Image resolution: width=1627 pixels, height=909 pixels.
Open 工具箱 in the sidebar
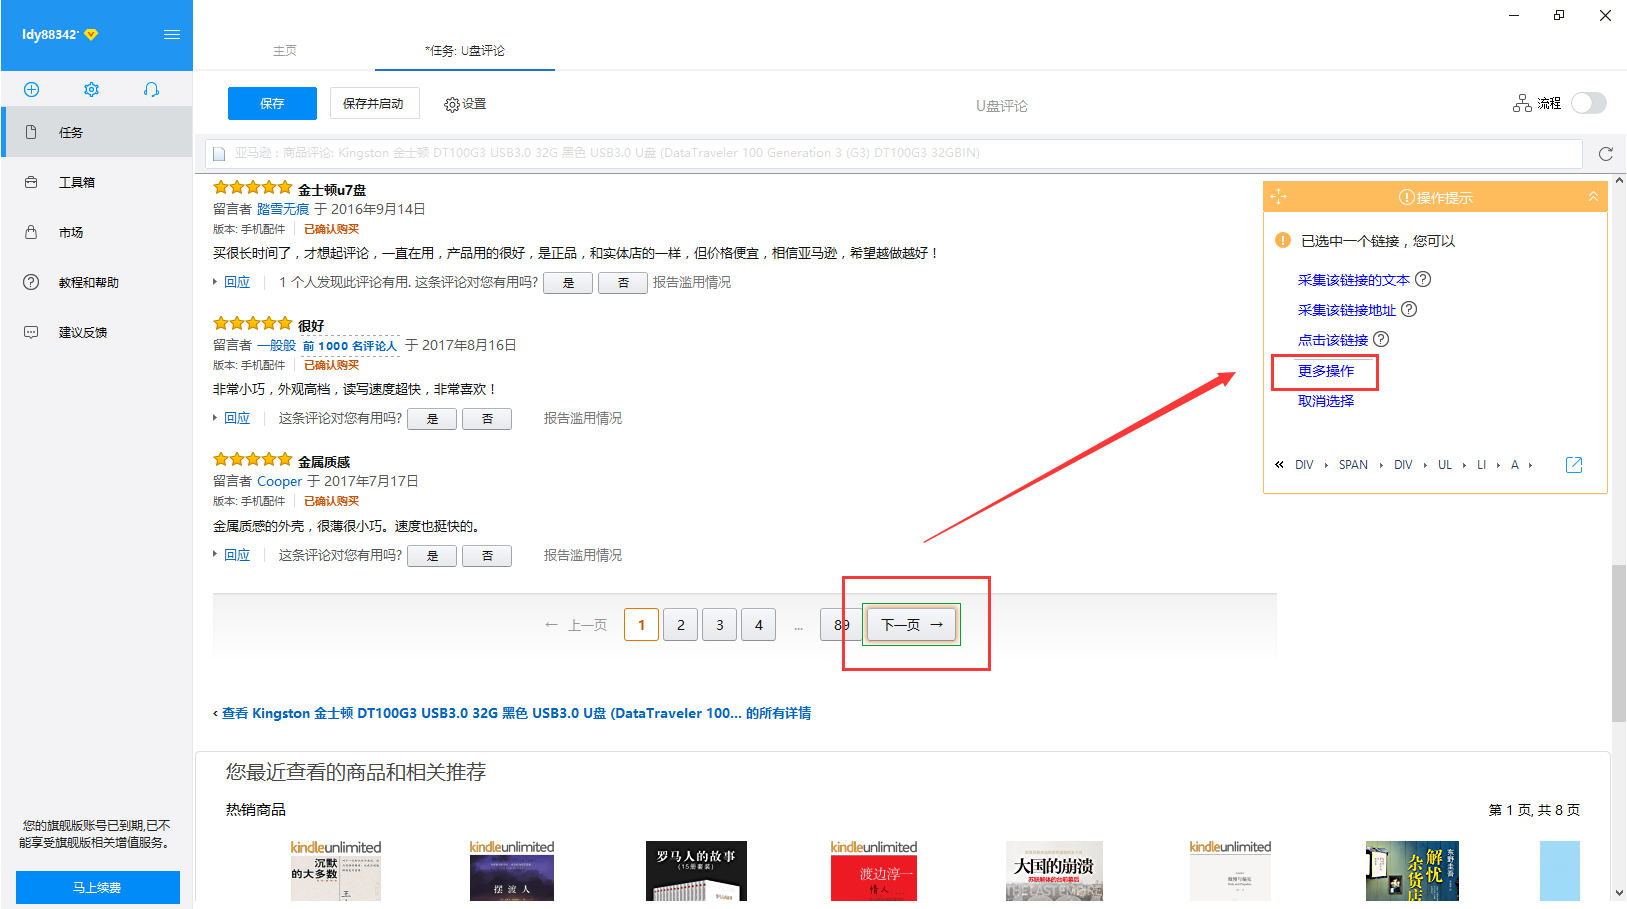(97, 182)
